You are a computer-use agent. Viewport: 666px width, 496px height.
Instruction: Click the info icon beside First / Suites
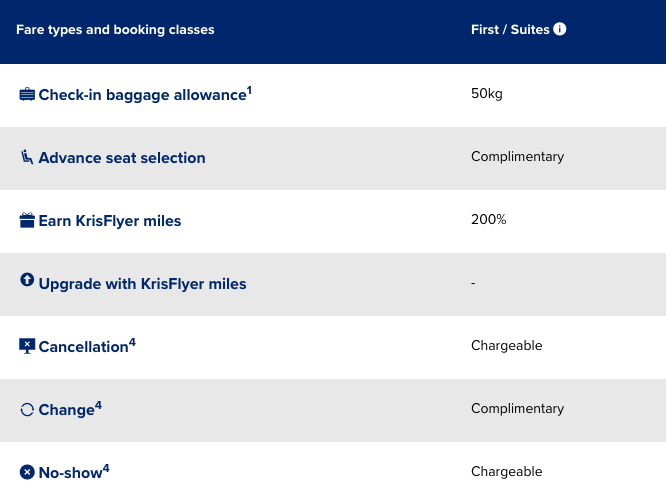coord(560,29)
